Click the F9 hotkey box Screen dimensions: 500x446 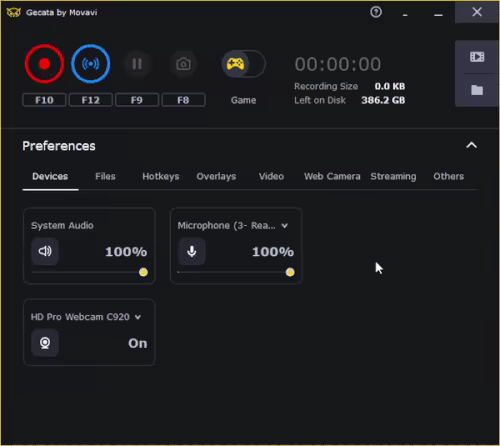137,100
